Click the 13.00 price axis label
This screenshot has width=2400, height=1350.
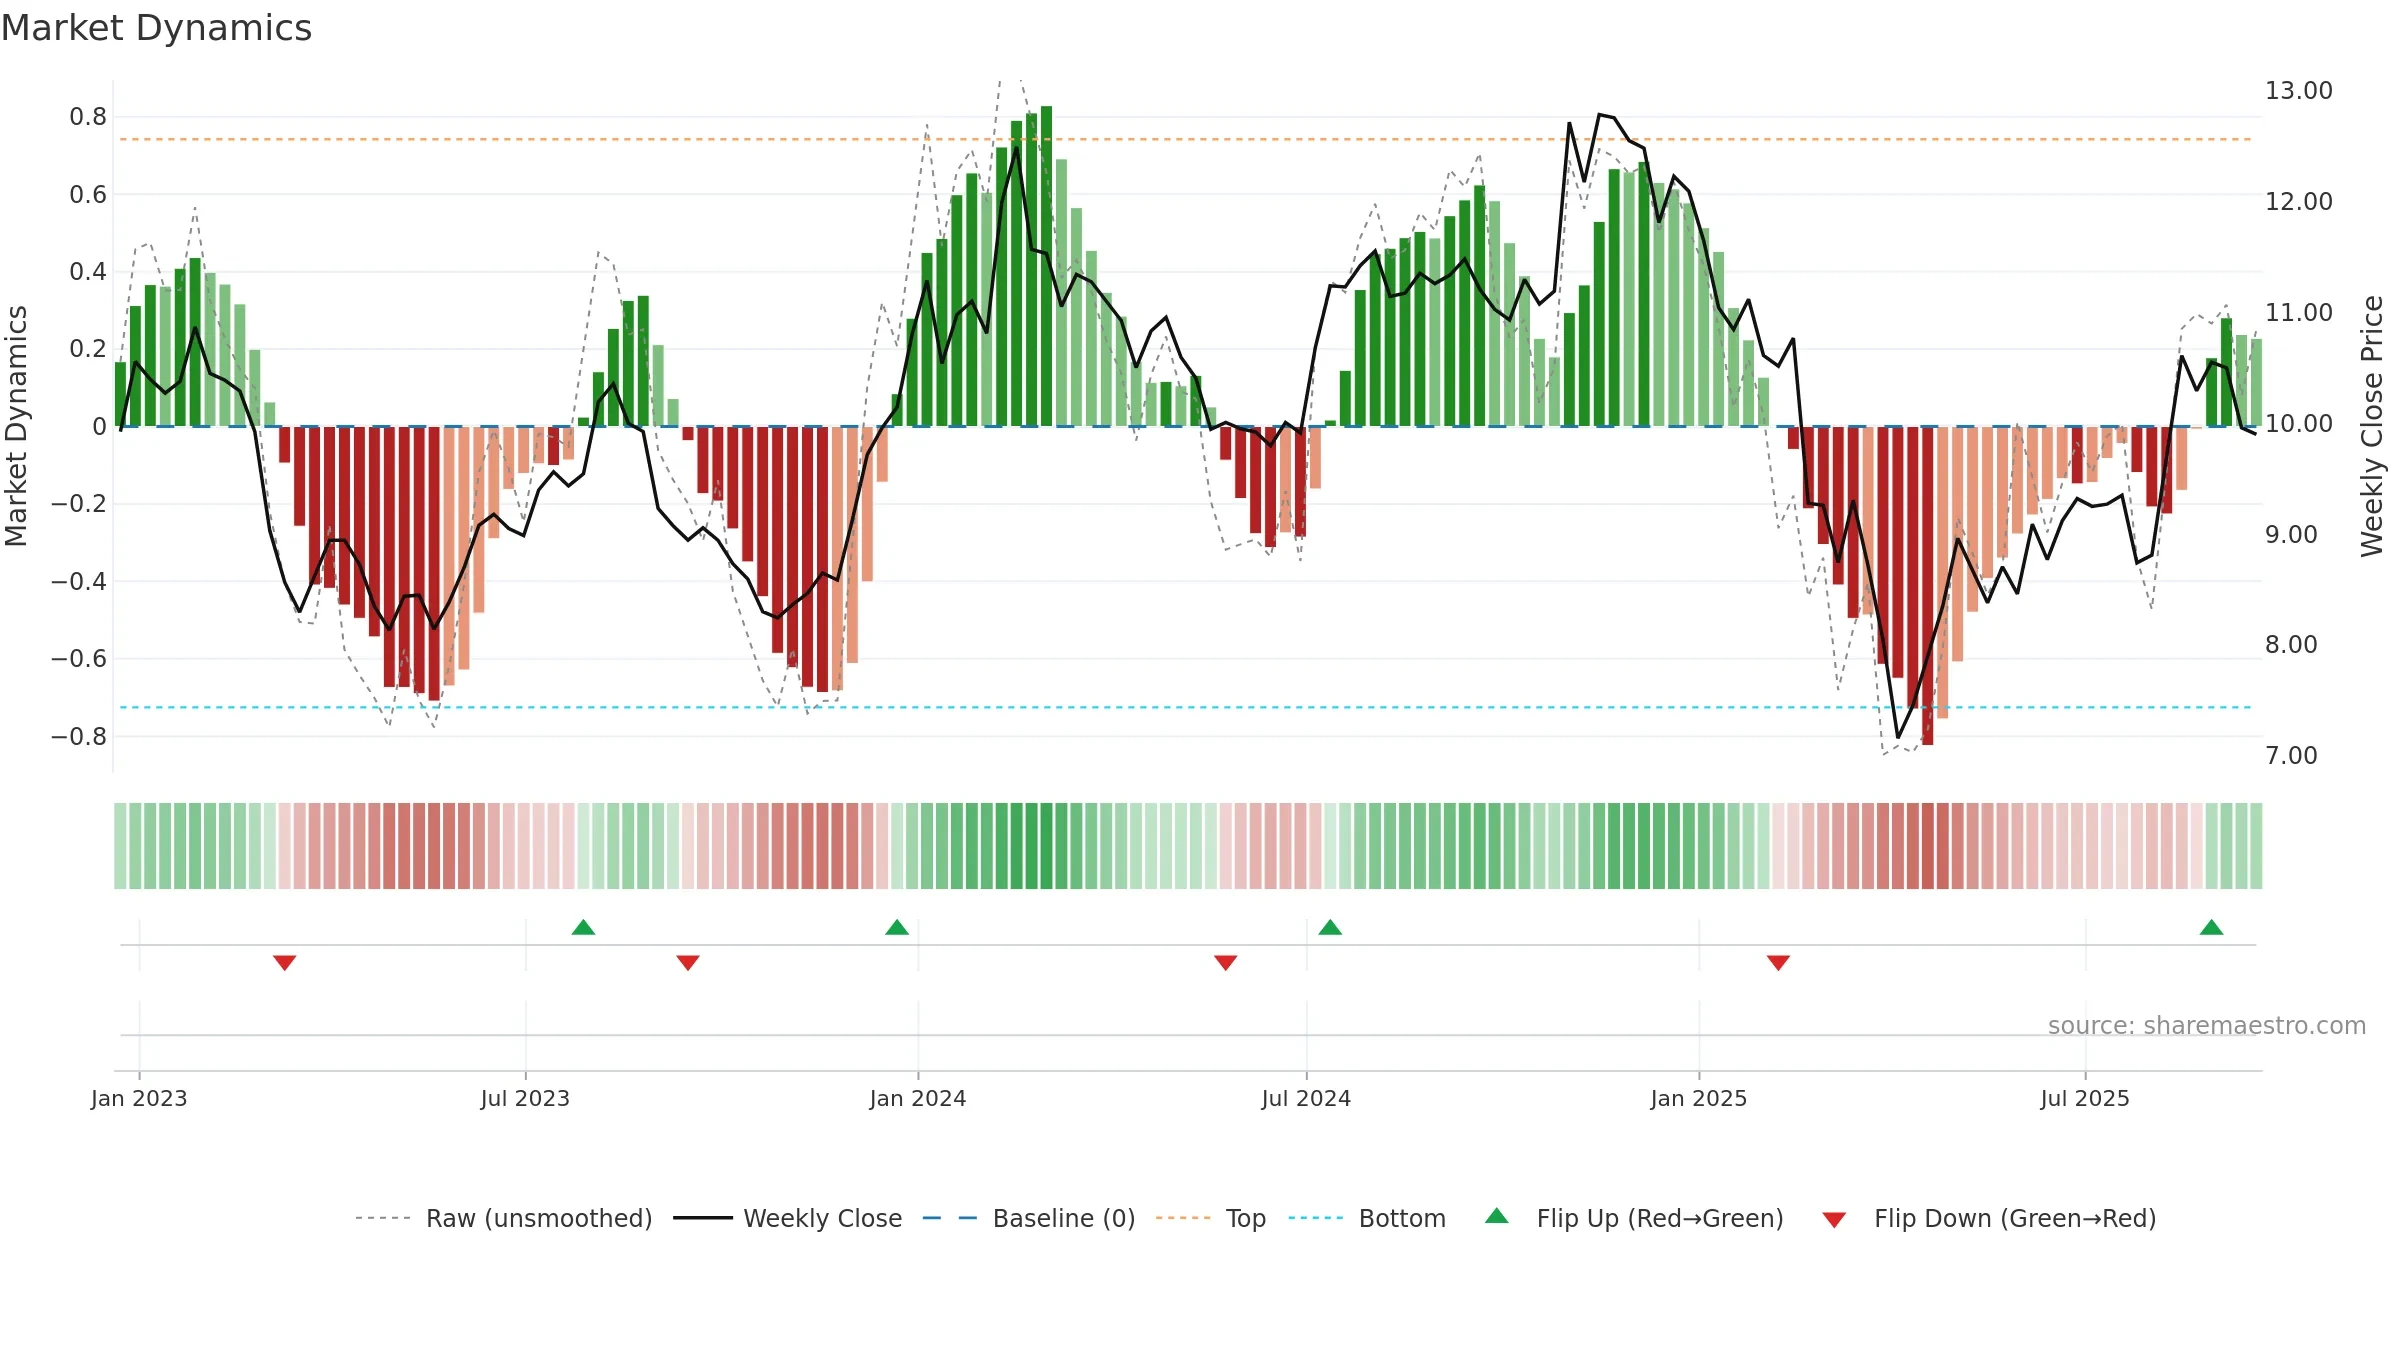click(x=2299, y=91)
